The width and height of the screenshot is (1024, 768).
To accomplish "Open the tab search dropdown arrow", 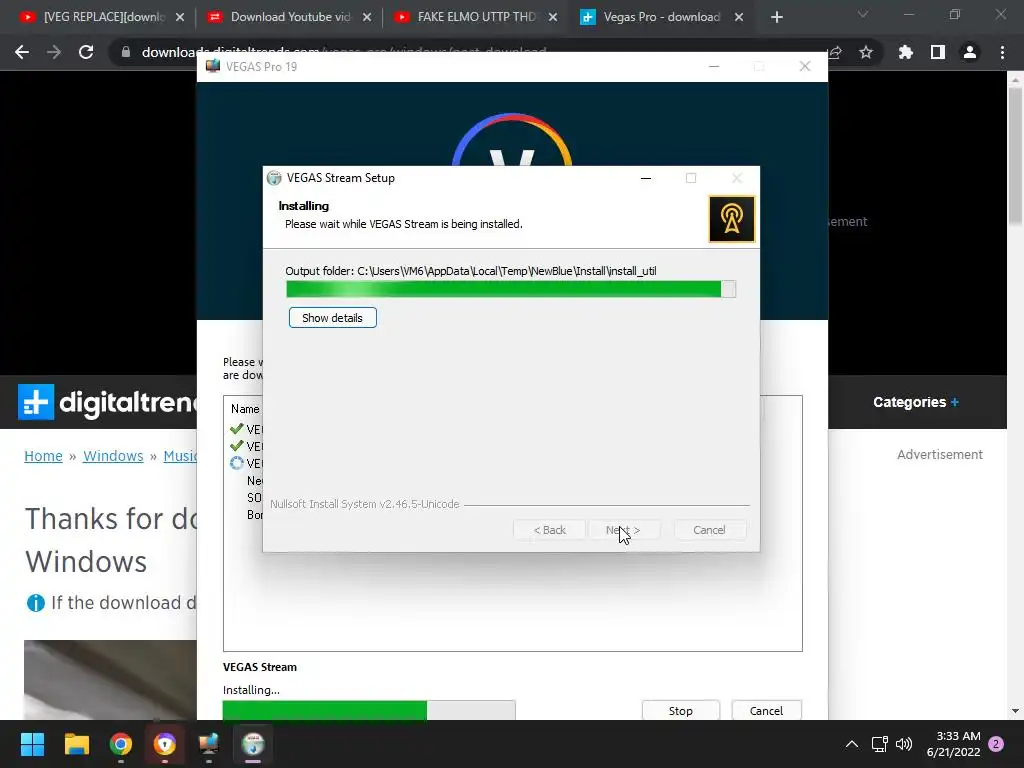I will [x=863, y=14].
